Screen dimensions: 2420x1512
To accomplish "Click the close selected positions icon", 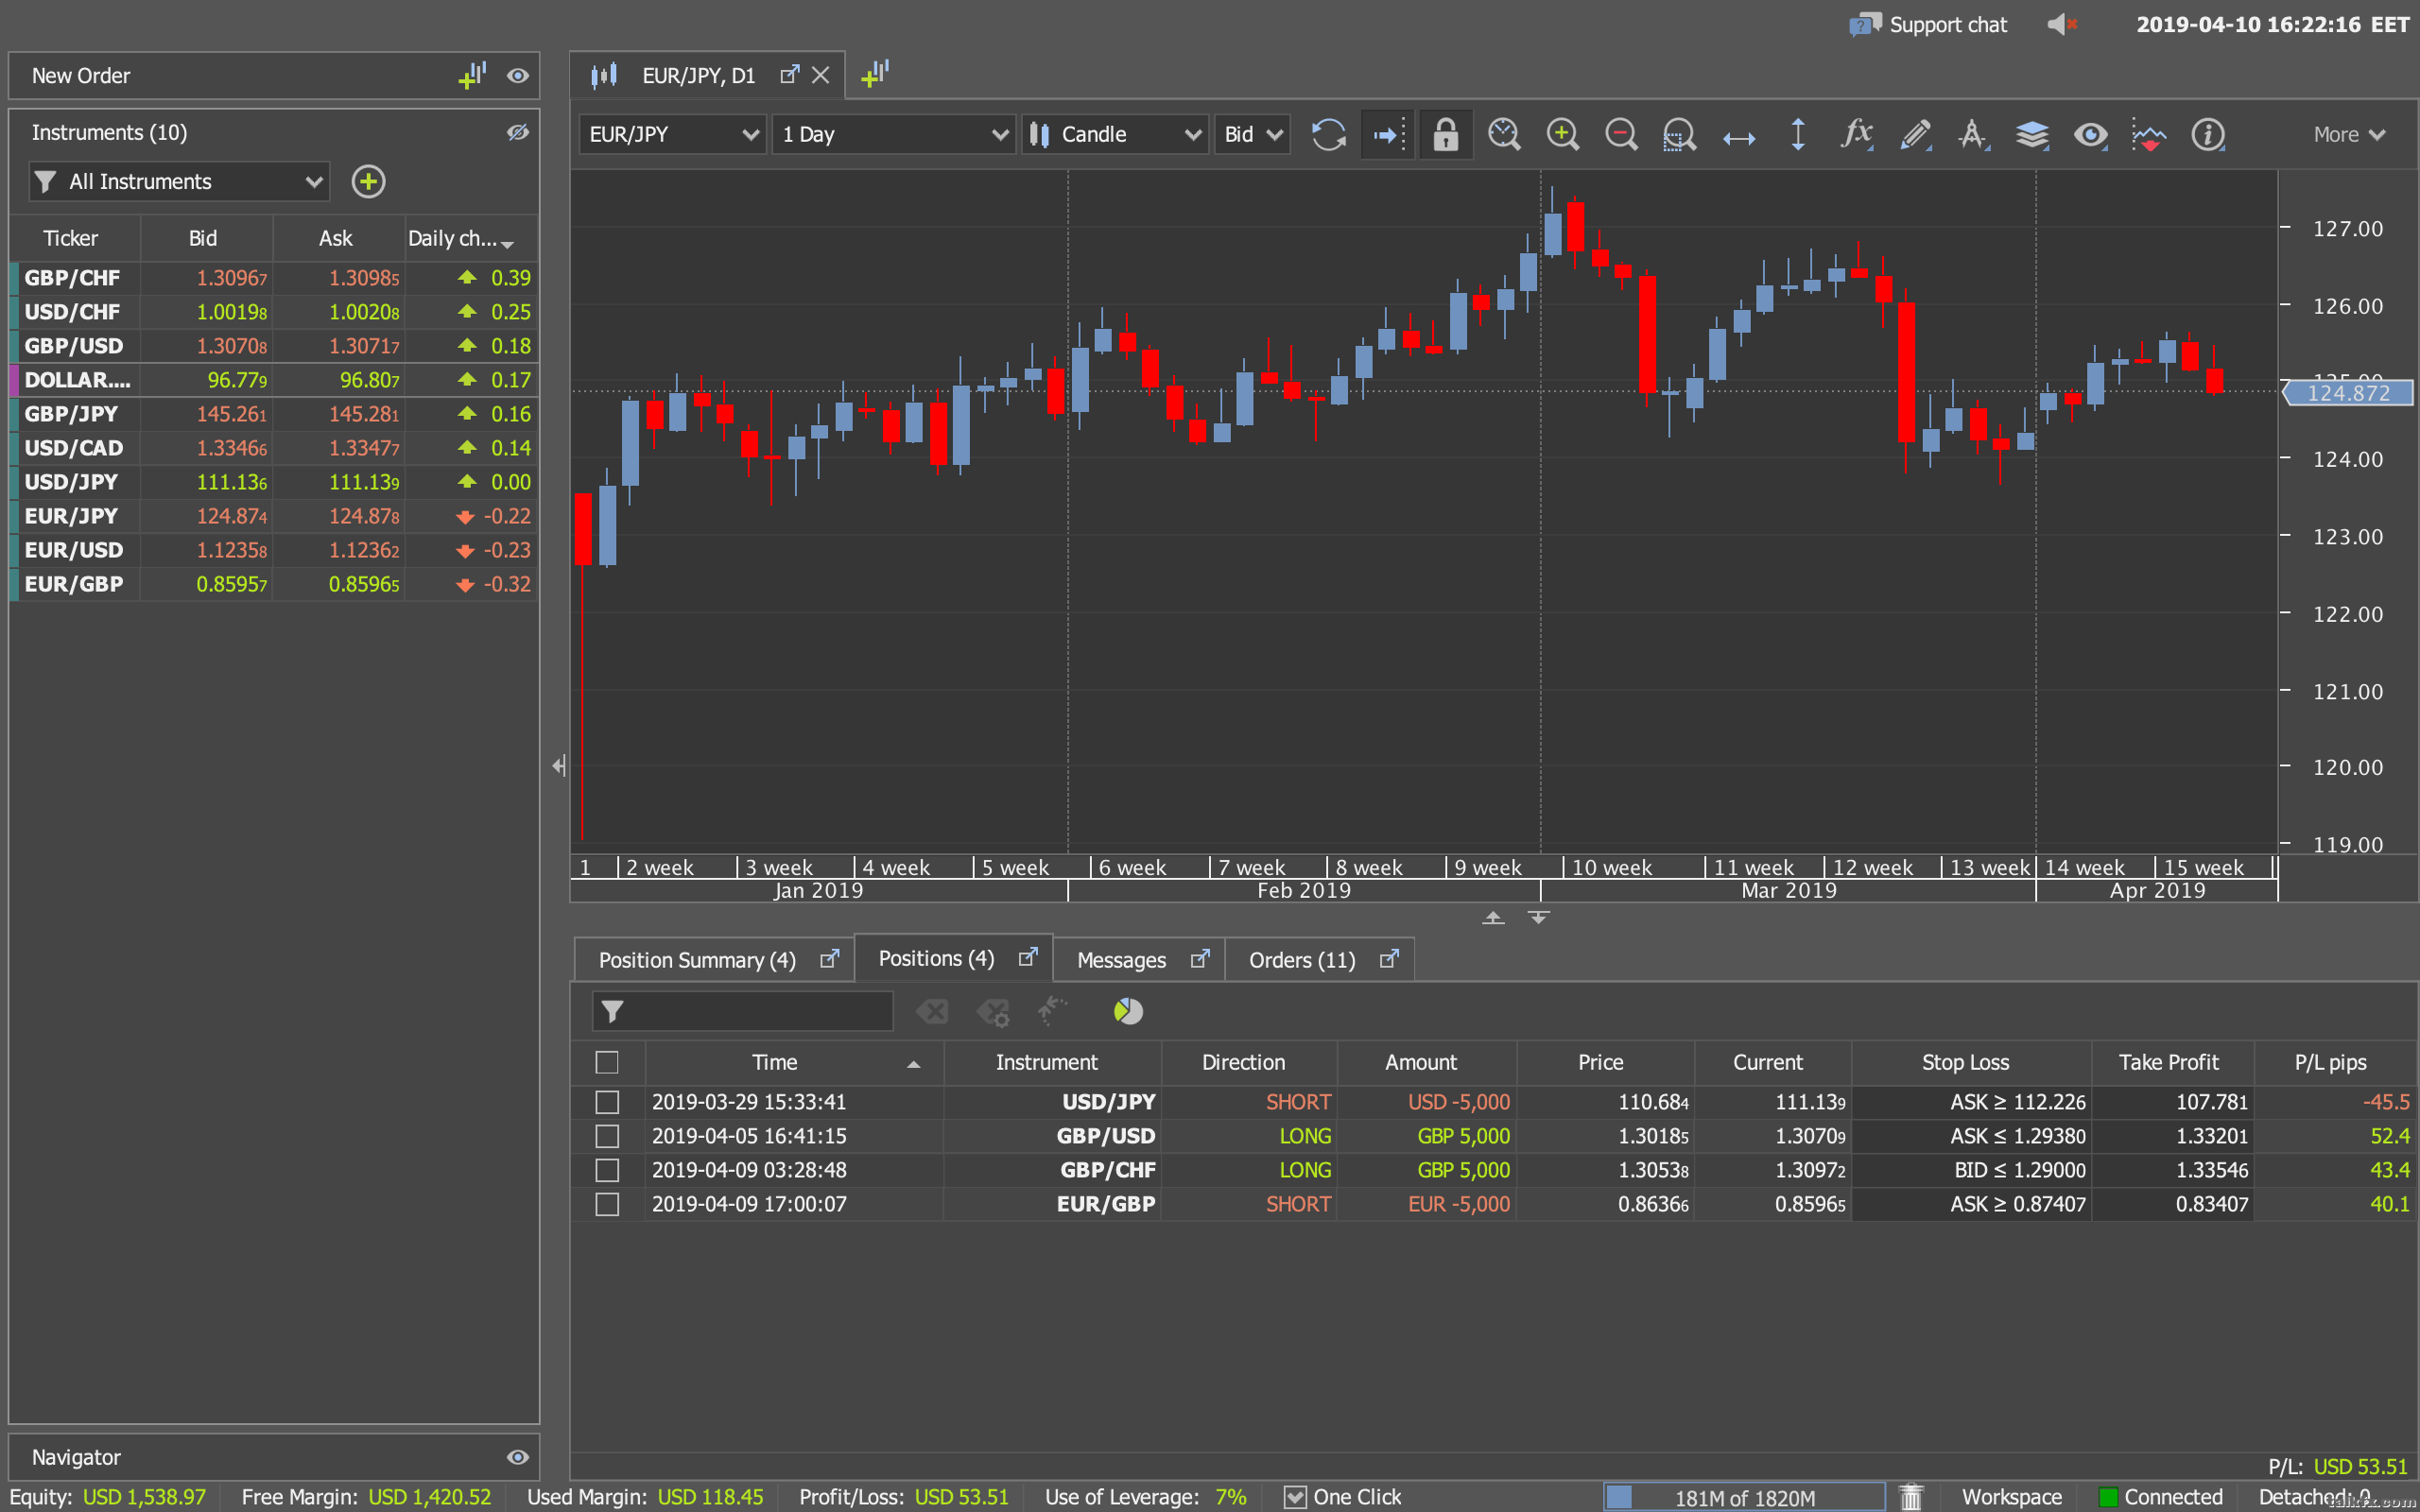I will [x=932, y=1011].
